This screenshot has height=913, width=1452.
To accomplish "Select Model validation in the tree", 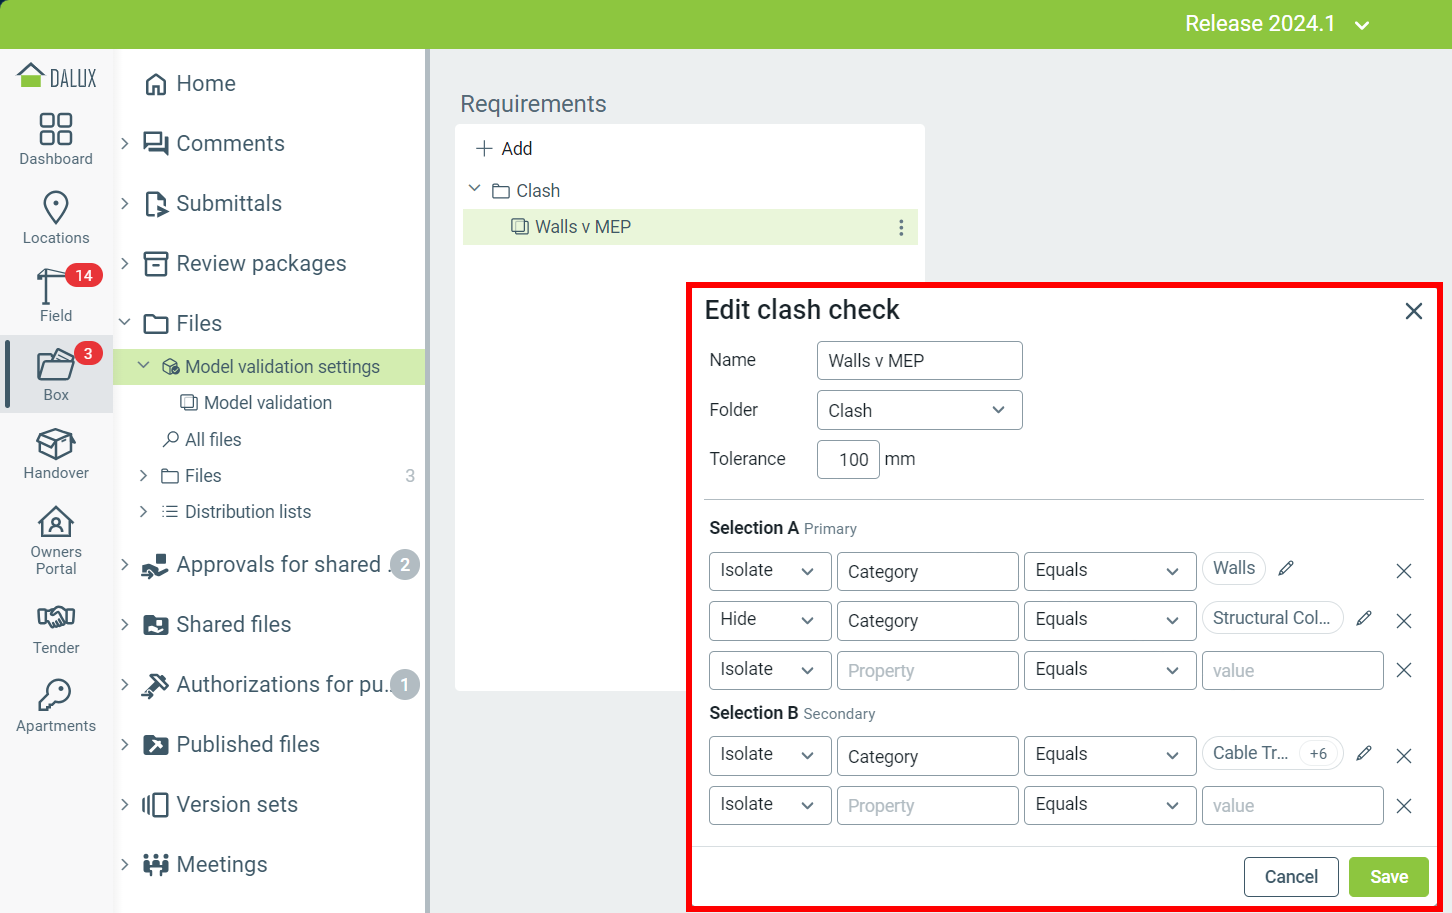I will point(267,403).
